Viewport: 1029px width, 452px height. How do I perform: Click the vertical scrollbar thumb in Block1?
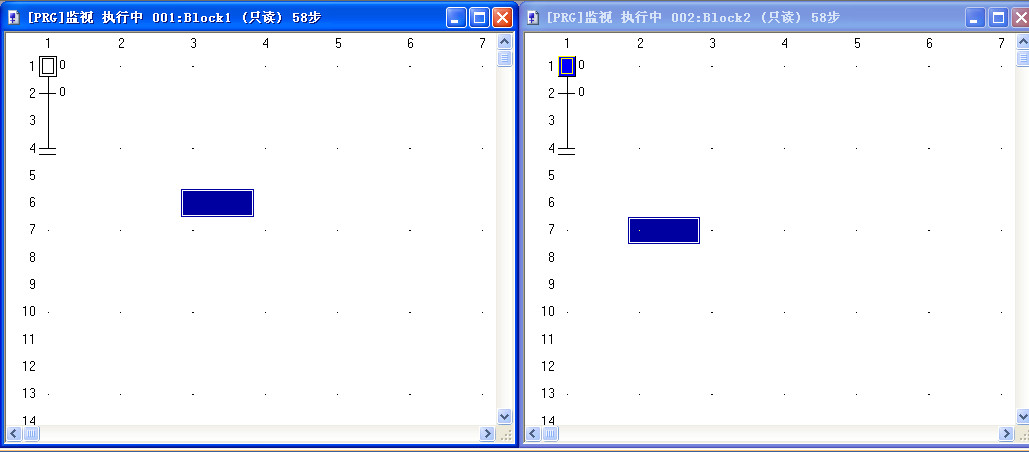point(504,58)
